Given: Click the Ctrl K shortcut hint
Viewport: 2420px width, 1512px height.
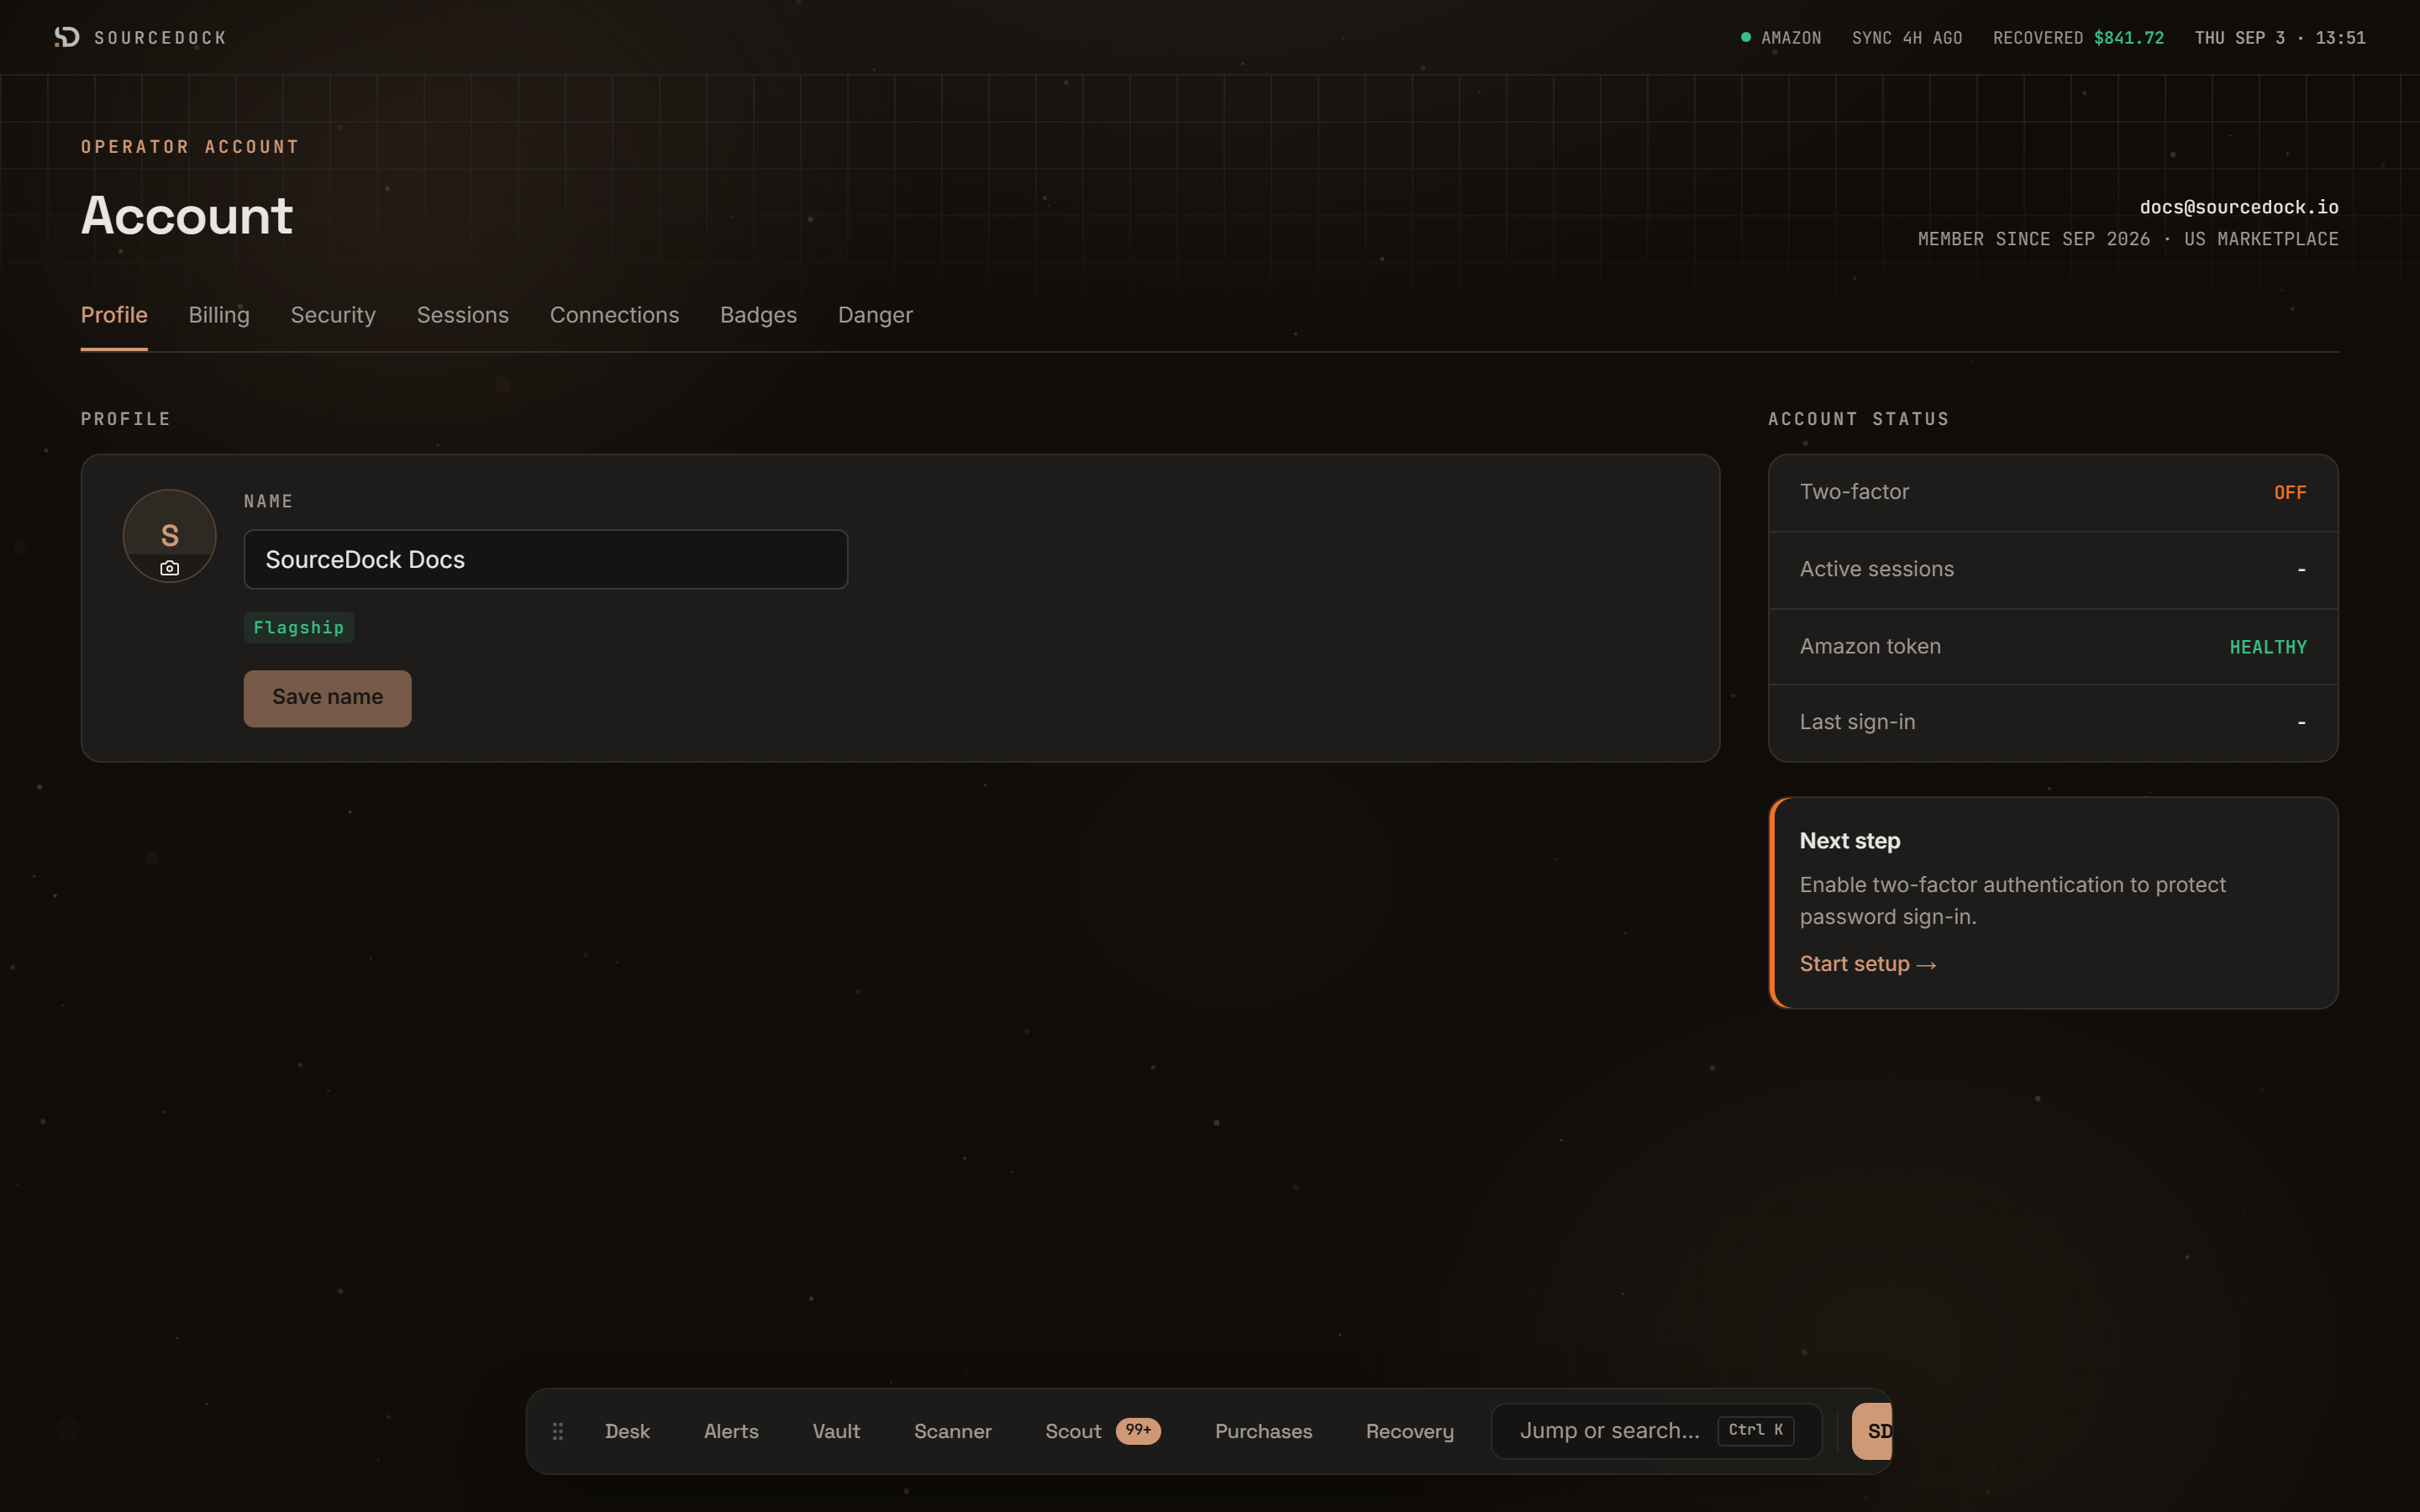Looking at the screenshot, I should pyautogui.click(x=1756, y=1430).
